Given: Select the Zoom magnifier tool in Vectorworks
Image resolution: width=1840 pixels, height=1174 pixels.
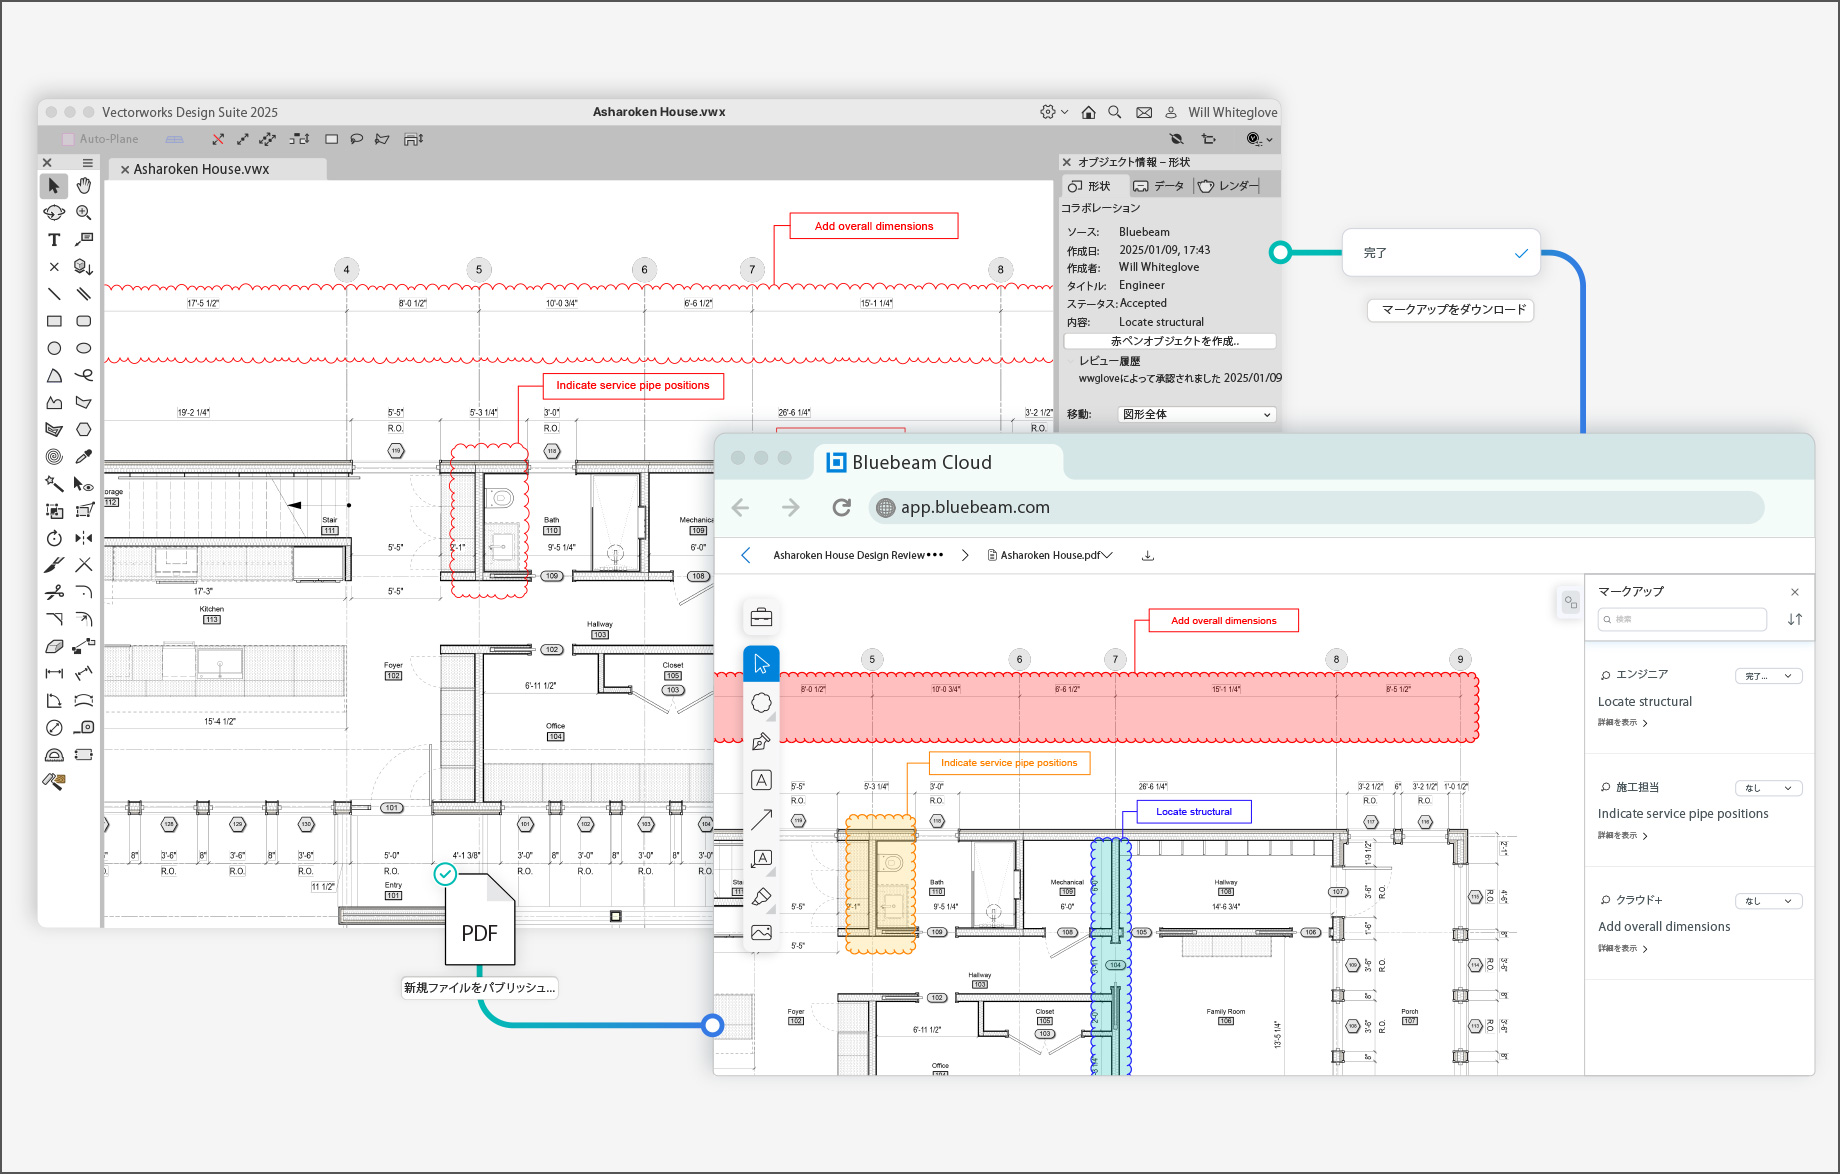Looking at the screenshot, I should pos(84,213).
